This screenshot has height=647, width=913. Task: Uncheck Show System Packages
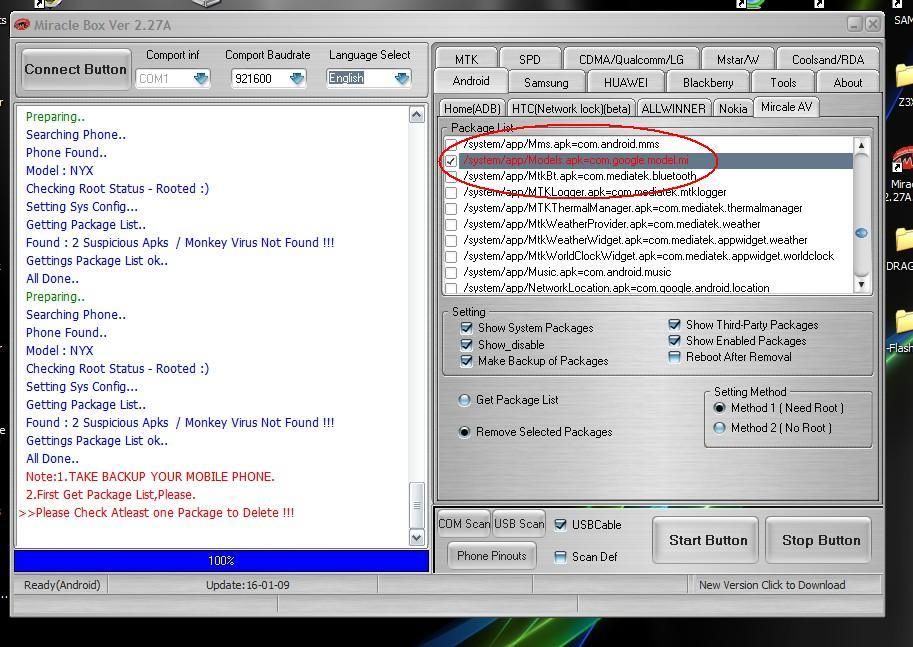[466, 328]
